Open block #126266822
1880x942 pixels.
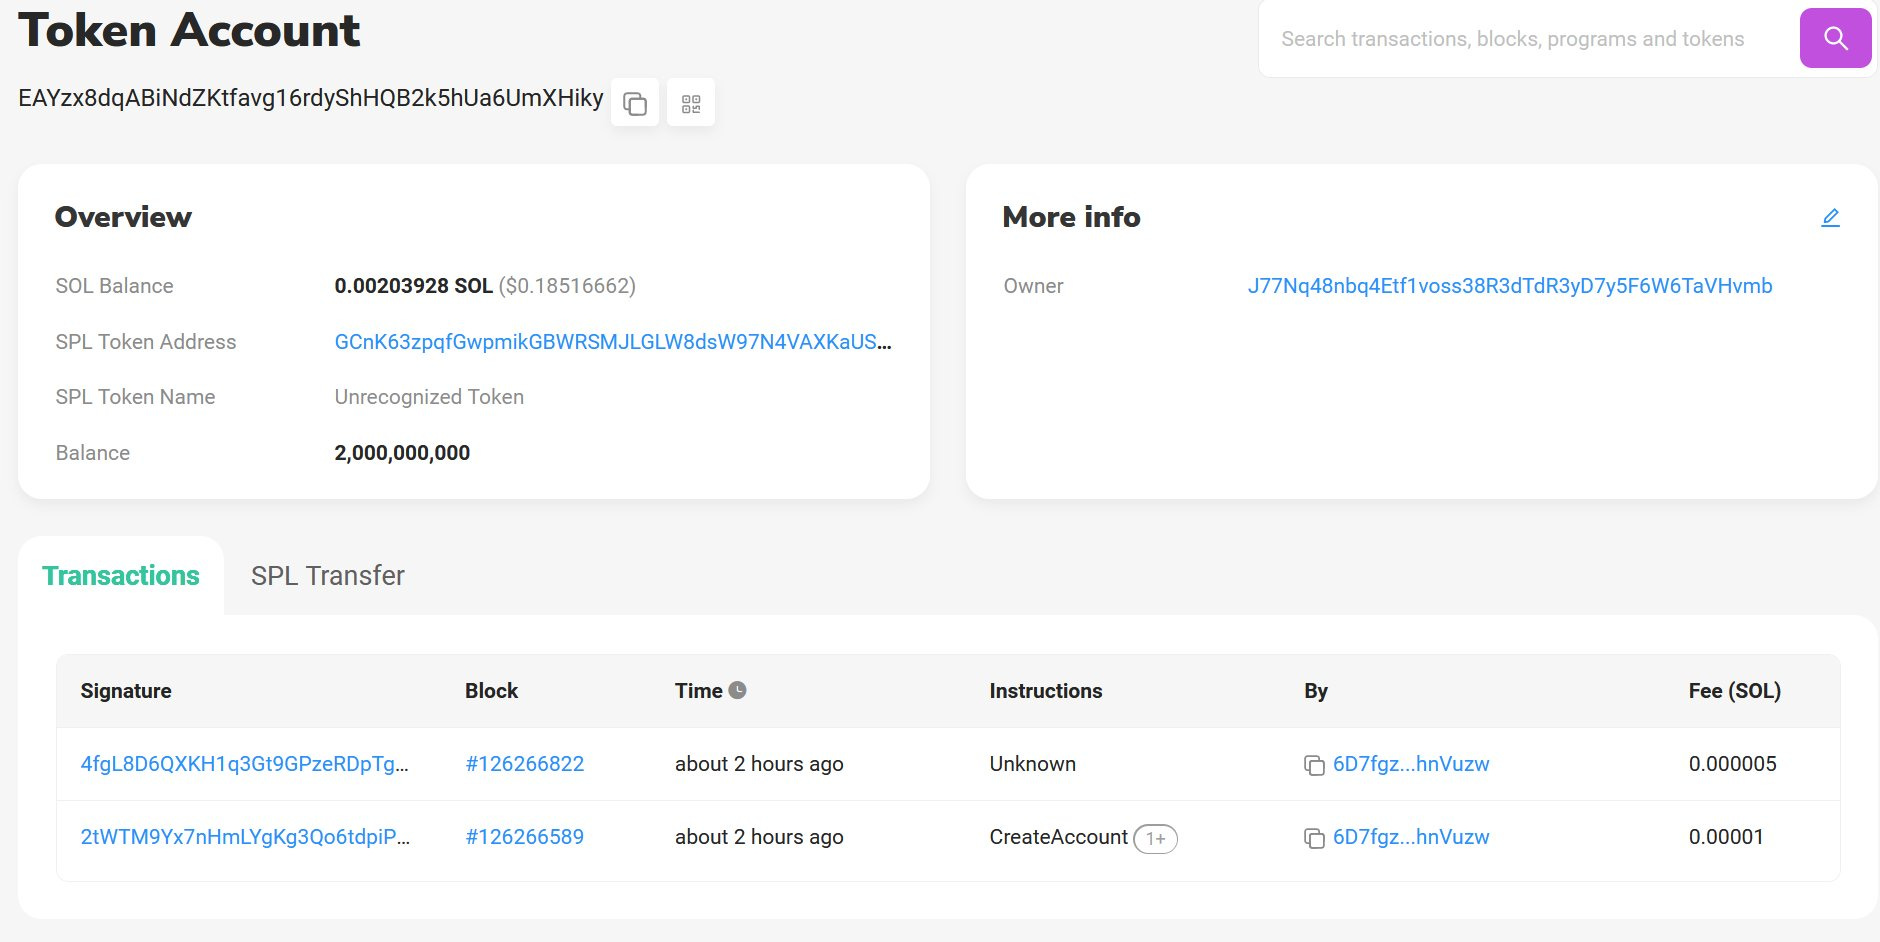525,764
